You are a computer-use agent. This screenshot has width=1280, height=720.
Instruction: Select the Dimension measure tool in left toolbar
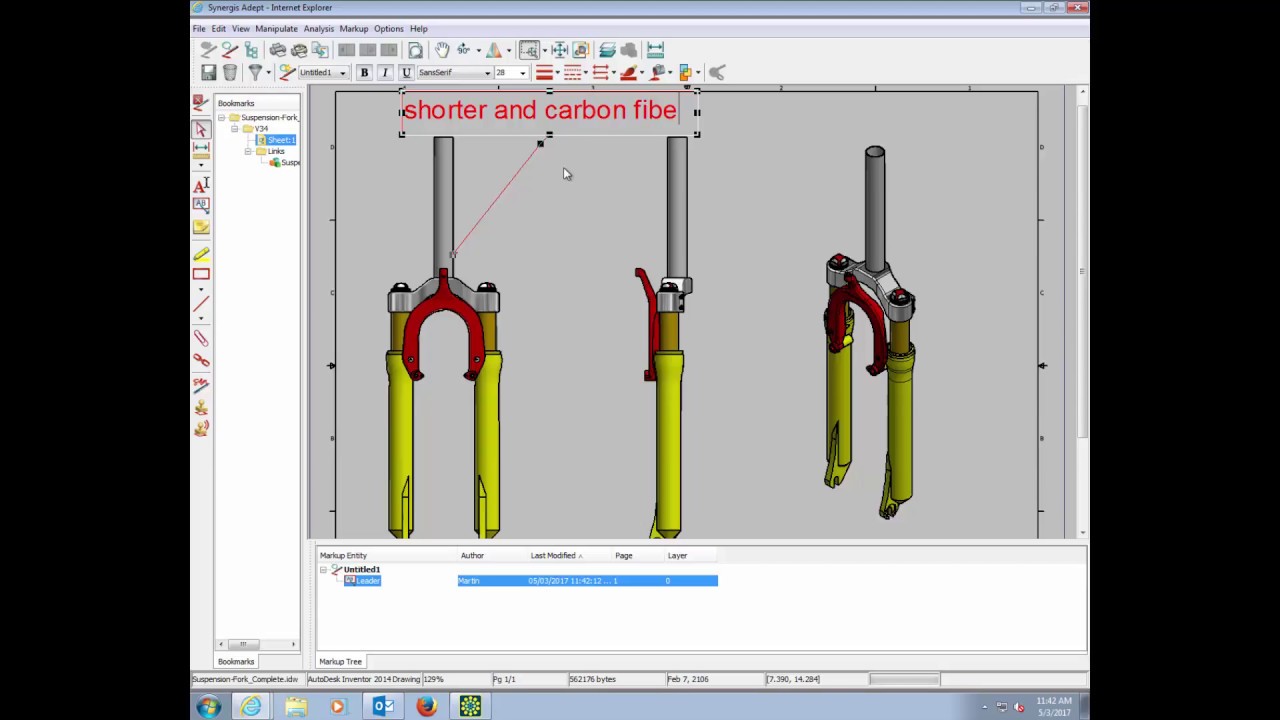tap(201, 151)
